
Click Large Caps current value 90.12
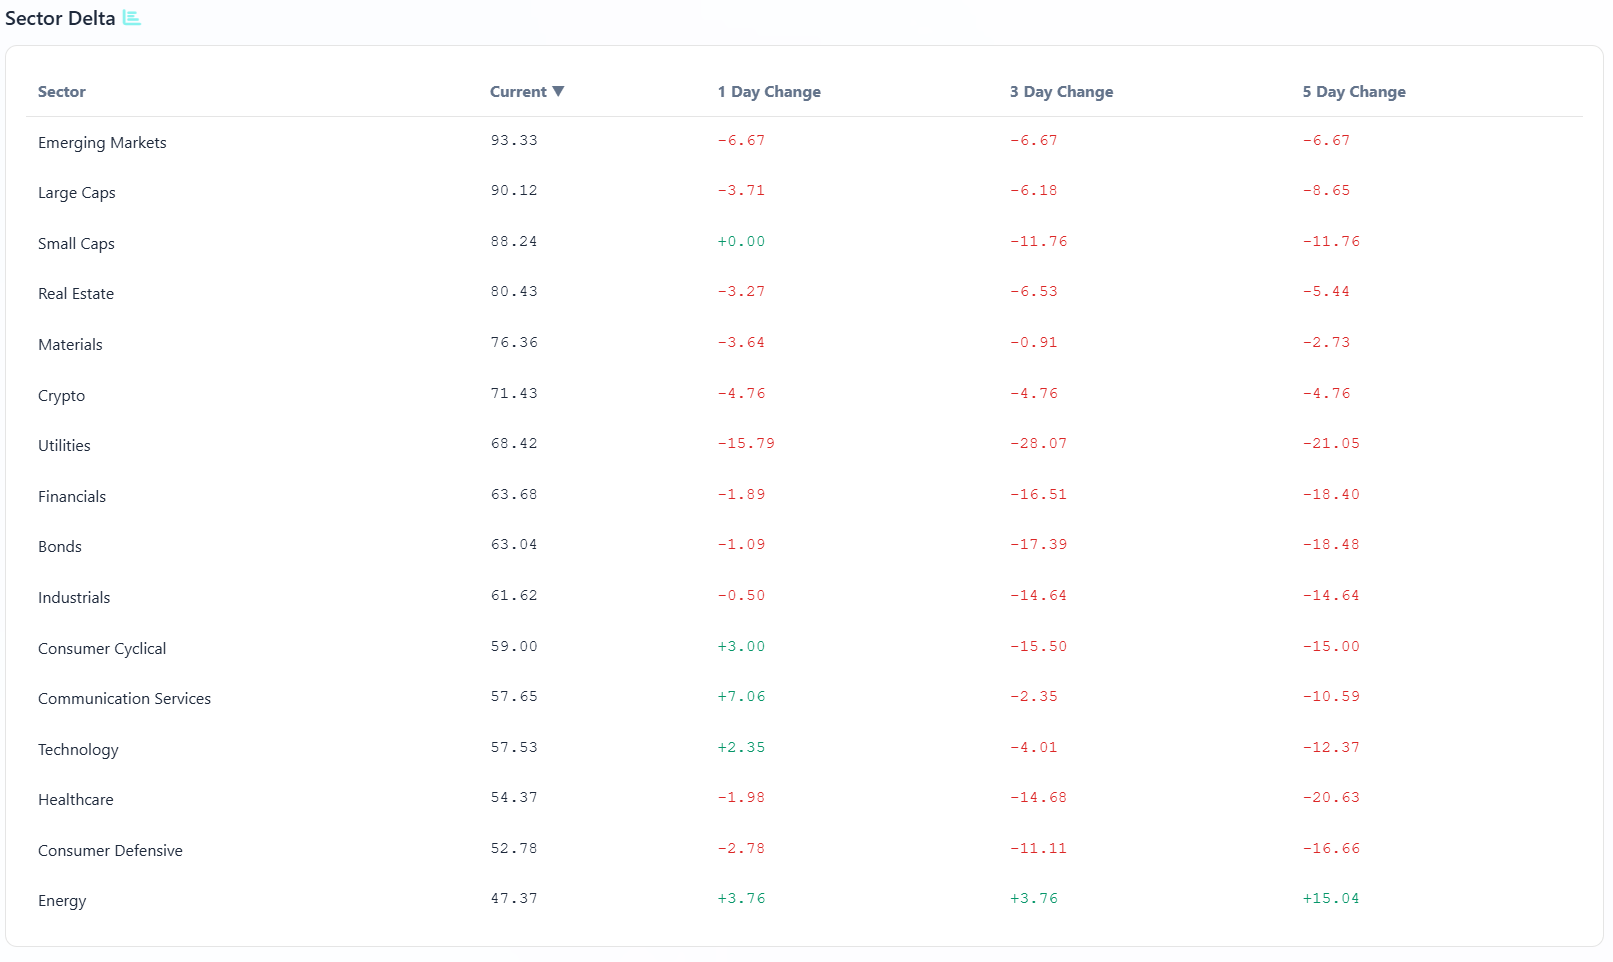514,190
